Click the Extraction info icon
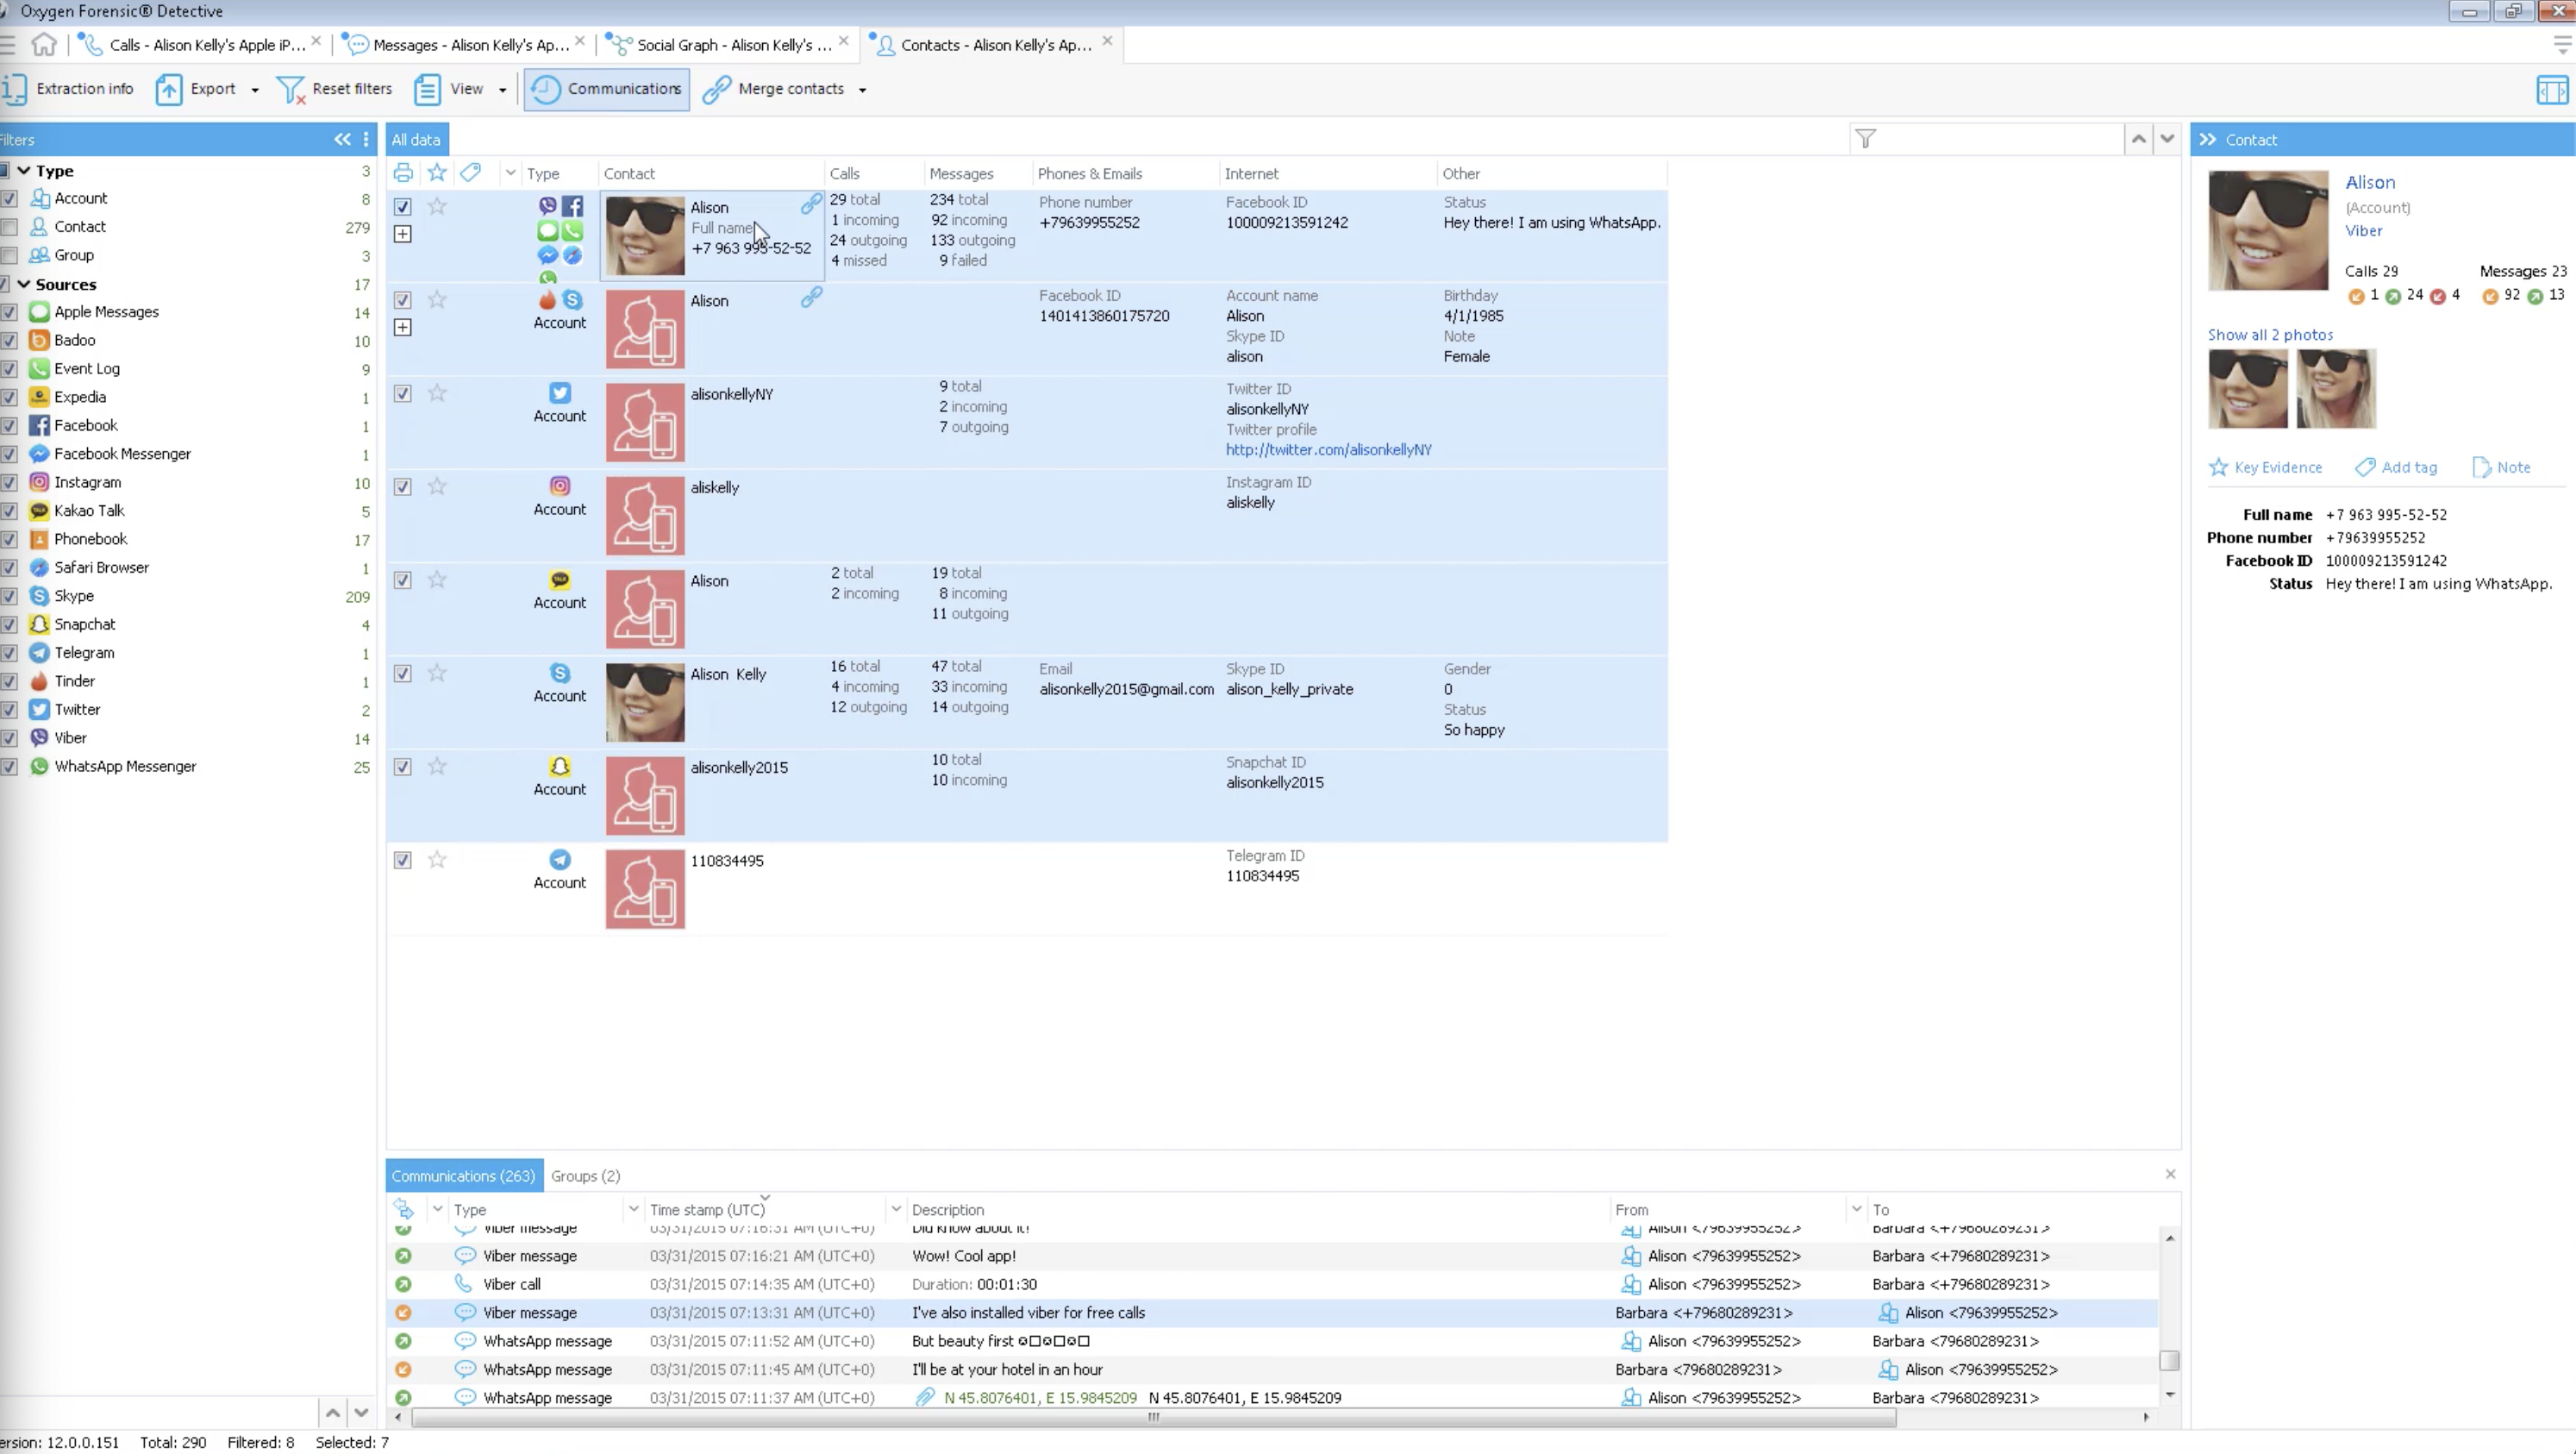 15,89
